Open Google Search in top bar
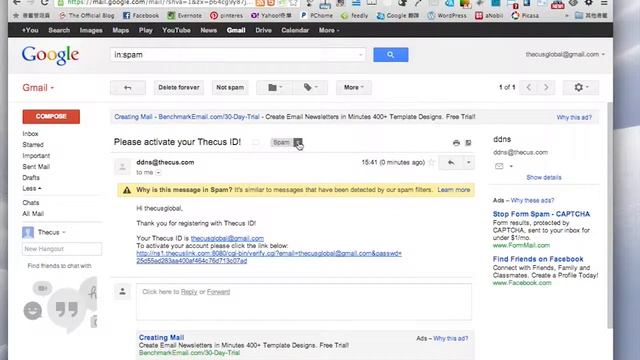Image resolution: width=640 pixels, height=360 pixels. (59, 30)
